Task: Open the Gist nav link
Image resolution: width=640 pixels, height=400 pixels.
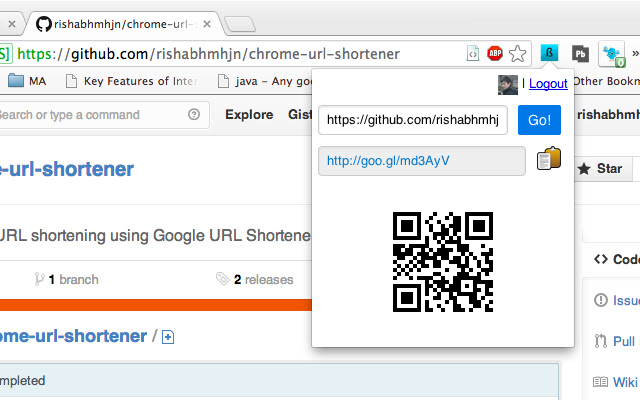Action: (x=300, y=115)
